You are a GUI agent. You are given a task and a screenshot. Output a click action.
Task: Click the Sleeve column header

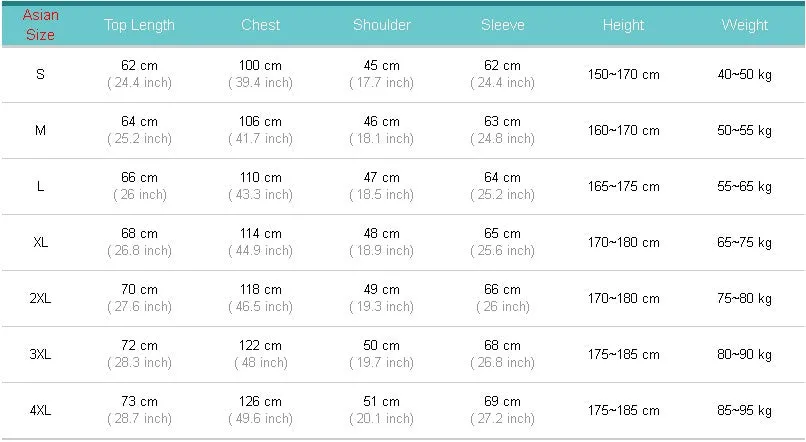503,25
